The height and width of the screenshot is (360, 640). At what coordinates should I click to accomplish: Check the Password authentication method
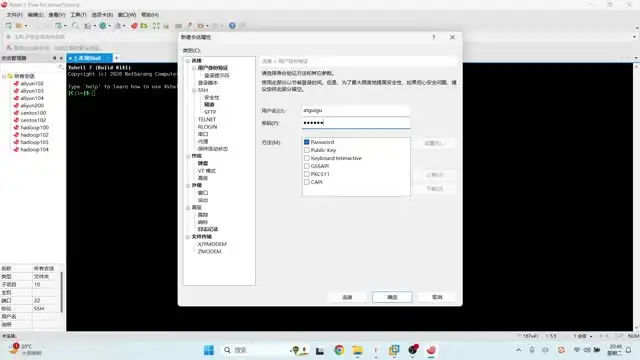[x=307, y=142]
